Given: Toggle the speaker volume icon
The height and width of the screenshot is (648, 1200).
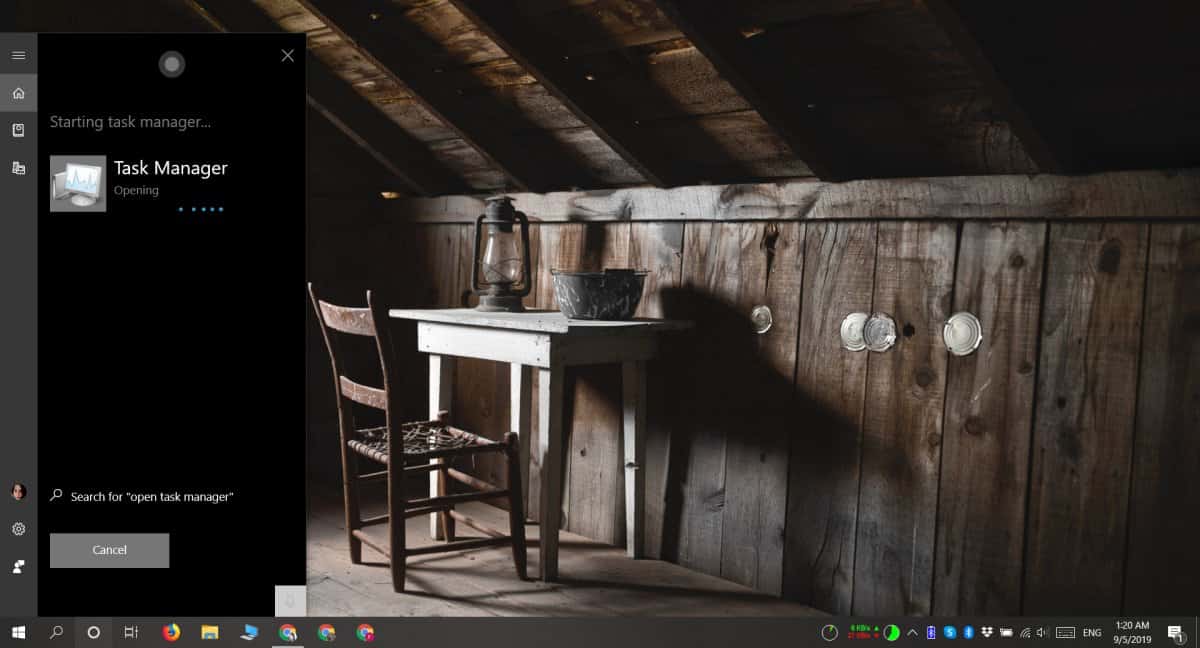Looking at the screenshot, I should 1038,633.
